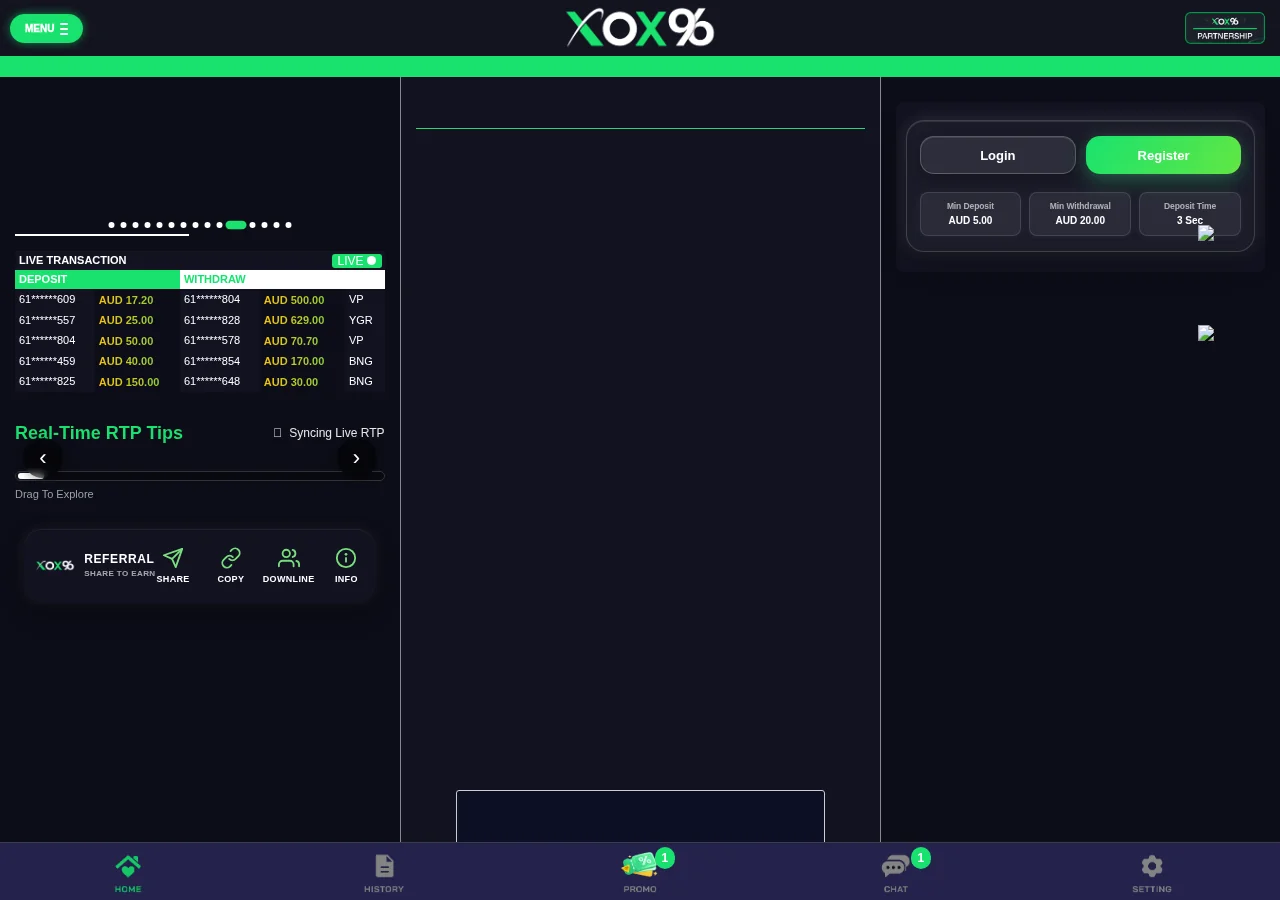Image resolution: width=1280 pixels, height=900 pixels.
Task: Click deposit amount AUD 150.00
Action: pos(129,382)
